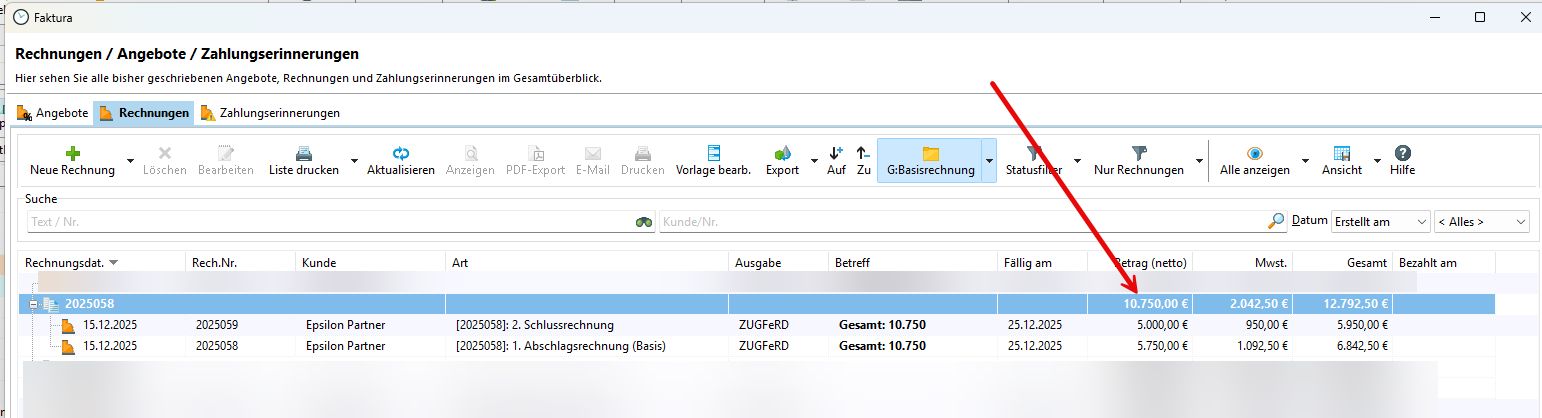Image resolution: width=1542 pixels, height=418 pixels.
Task: Click Liste drucken printer icon
Action: 304,154
